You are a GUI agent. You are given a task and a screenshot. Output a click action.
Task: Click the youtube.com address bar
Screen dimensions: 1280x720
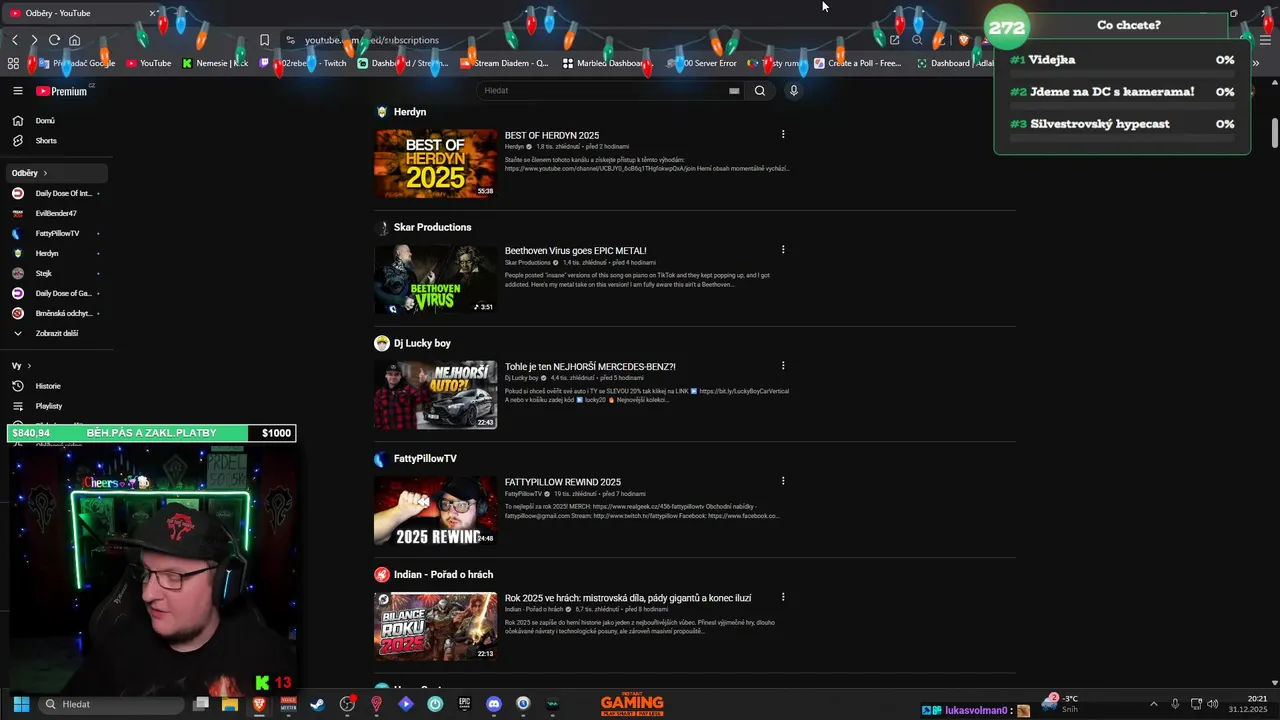(x=580, y=40)
